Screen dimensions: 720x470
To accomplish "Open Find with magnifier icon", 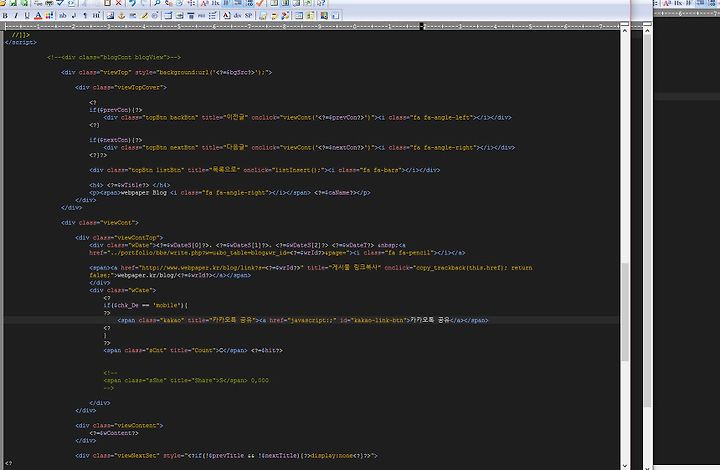I will (157, 3).
